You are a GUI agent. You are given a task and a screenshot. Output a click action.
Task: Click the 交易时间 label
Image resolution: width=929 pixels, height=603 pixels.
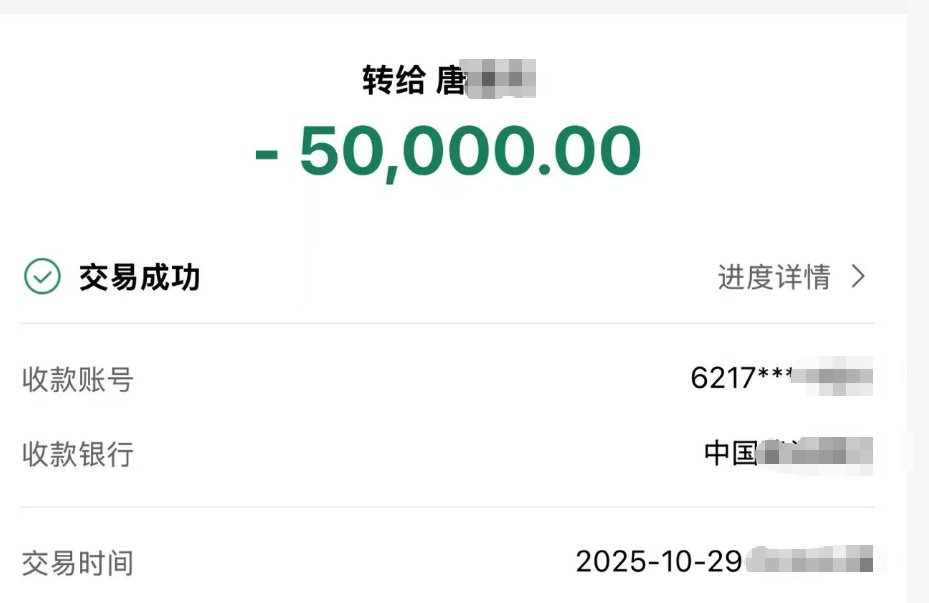(77, 563)
